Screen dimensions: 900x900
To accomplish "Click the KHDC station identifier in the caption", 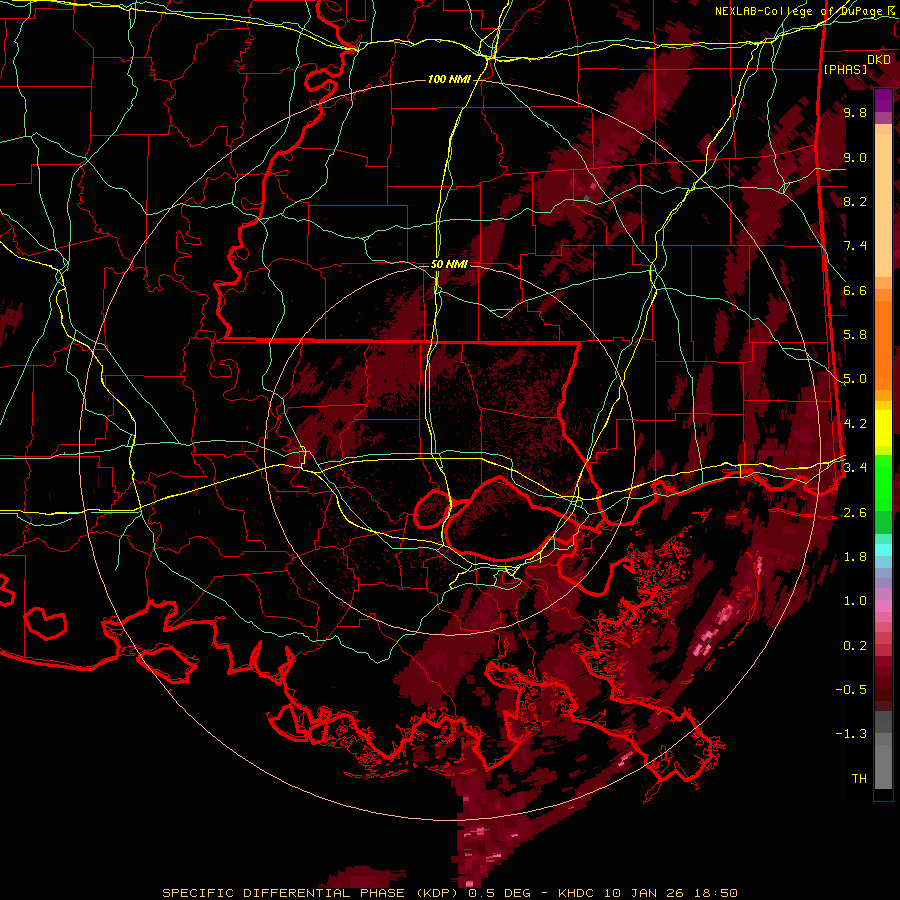I will tap(577, 893).
